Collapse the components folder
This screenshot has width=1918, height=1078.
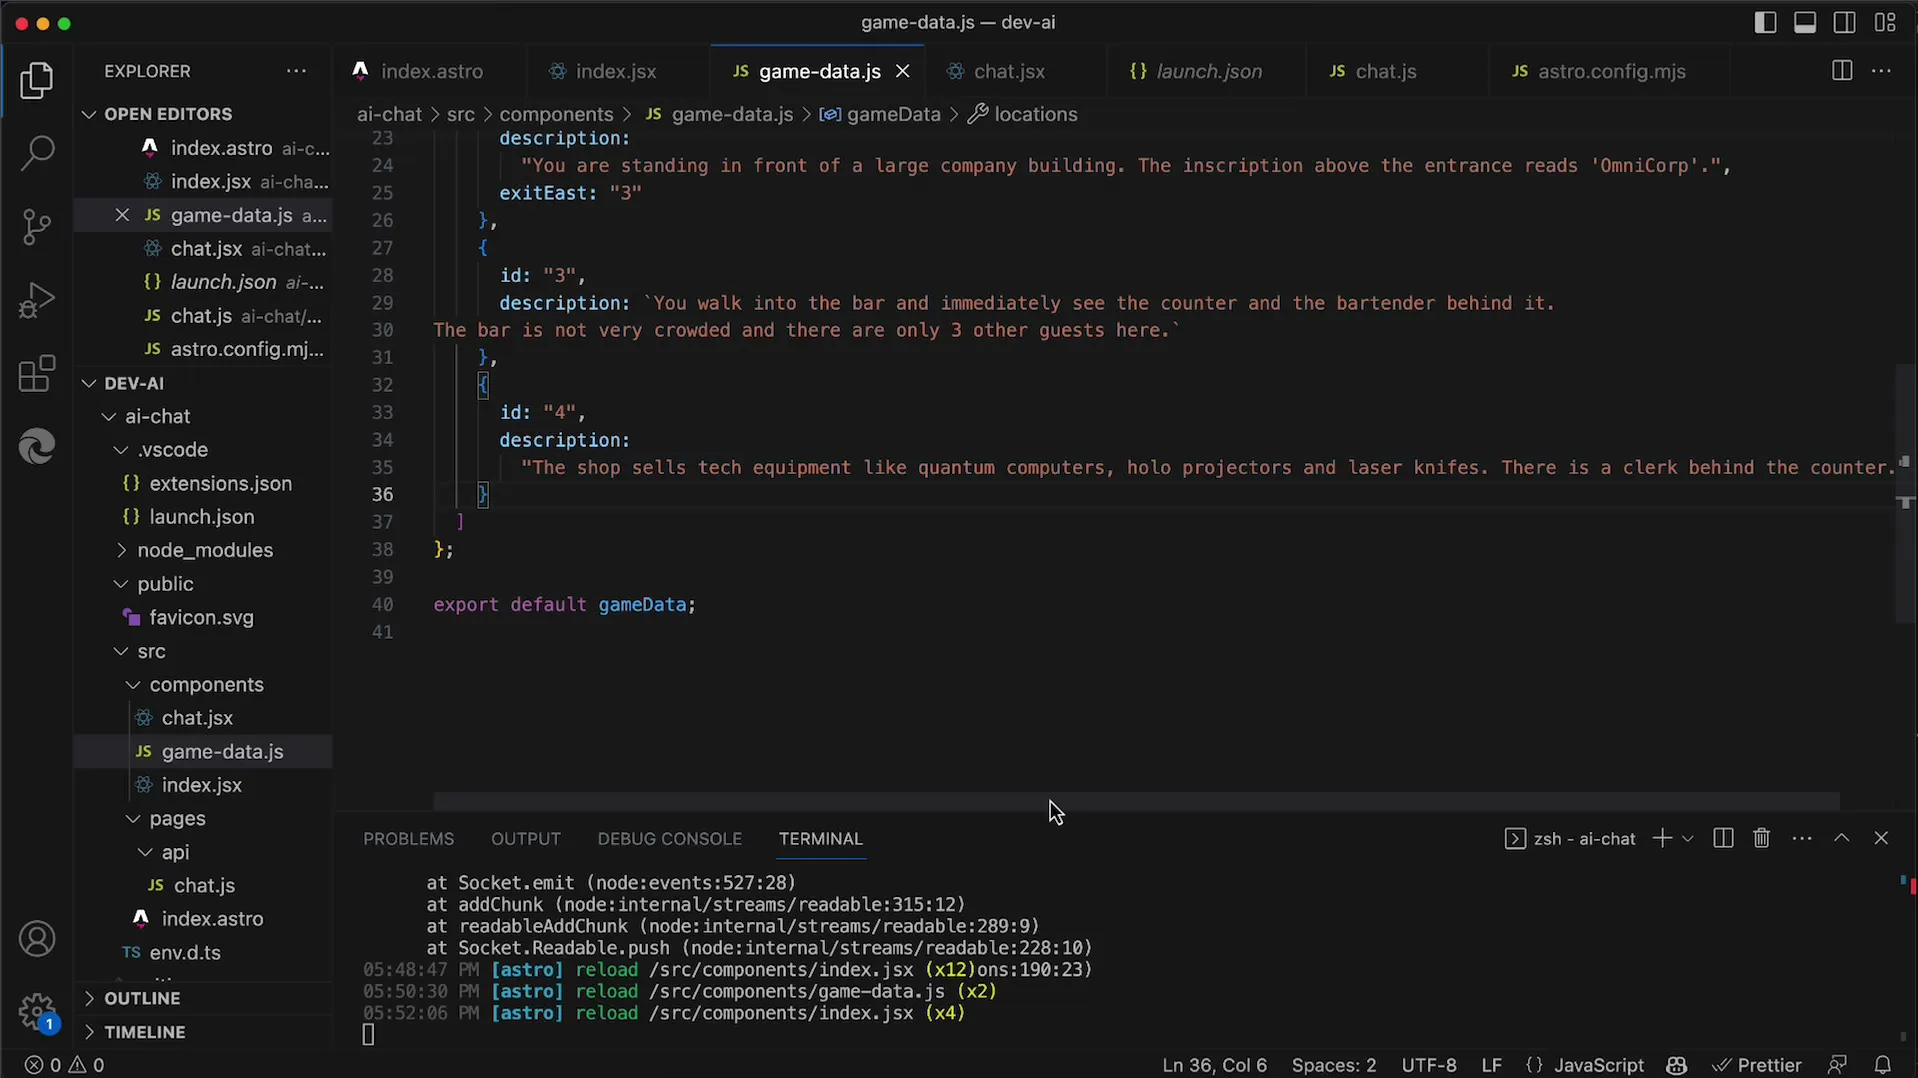coord(206,685)
